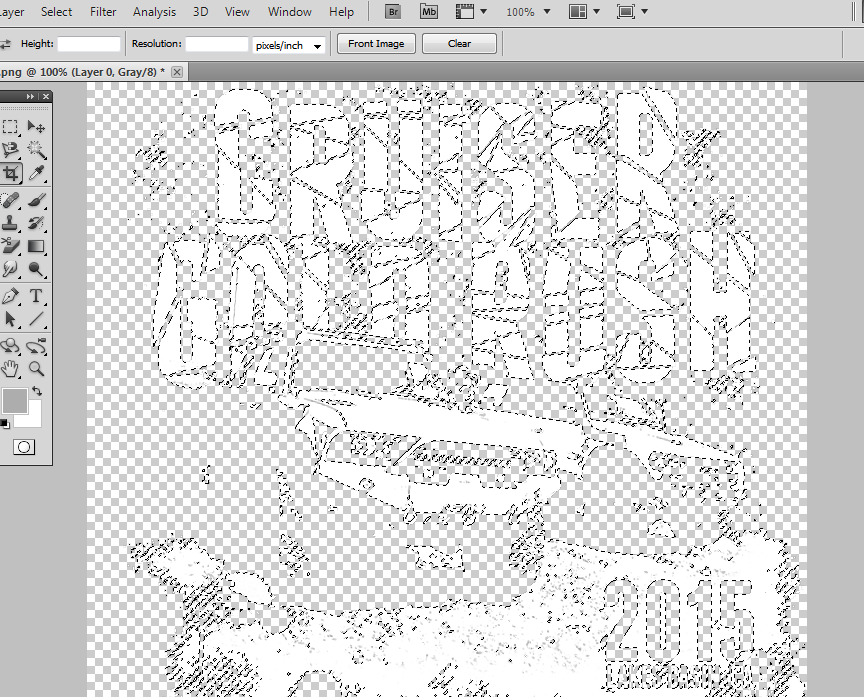Screen dimensions: 864x697
Task: Open Mini Bridge with the Mb icon
Action: click(428, 12)
